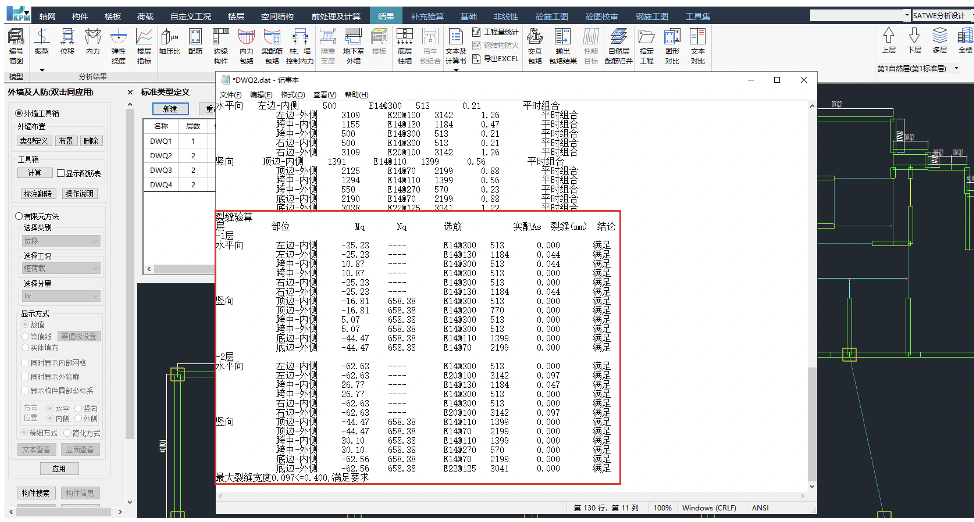Click the 下层 down arrow icon

coord(914,40)
